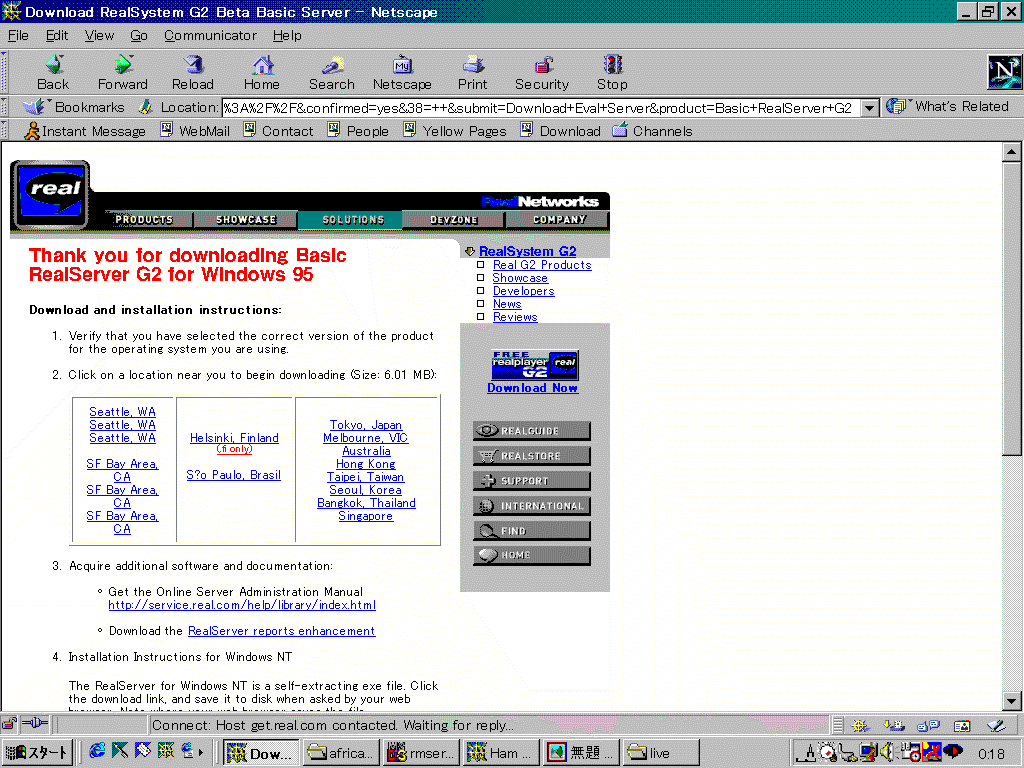Open Newsgroups from the component bar
Screen dimensions: 1024x768
coord(927,725)
